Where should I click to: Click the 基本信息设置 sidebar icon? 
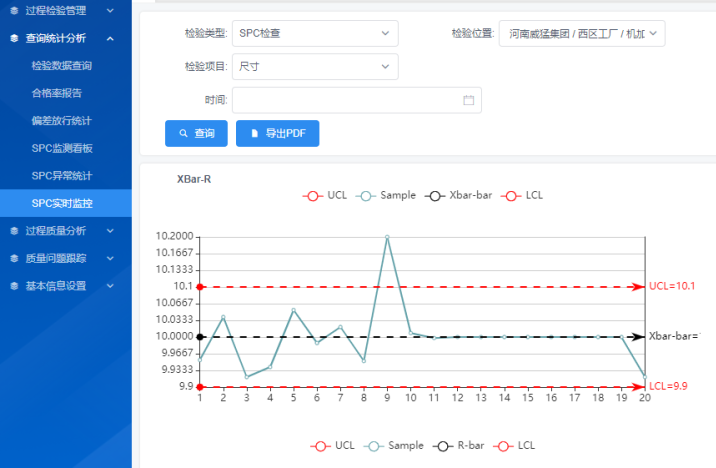tap(14, 285)
